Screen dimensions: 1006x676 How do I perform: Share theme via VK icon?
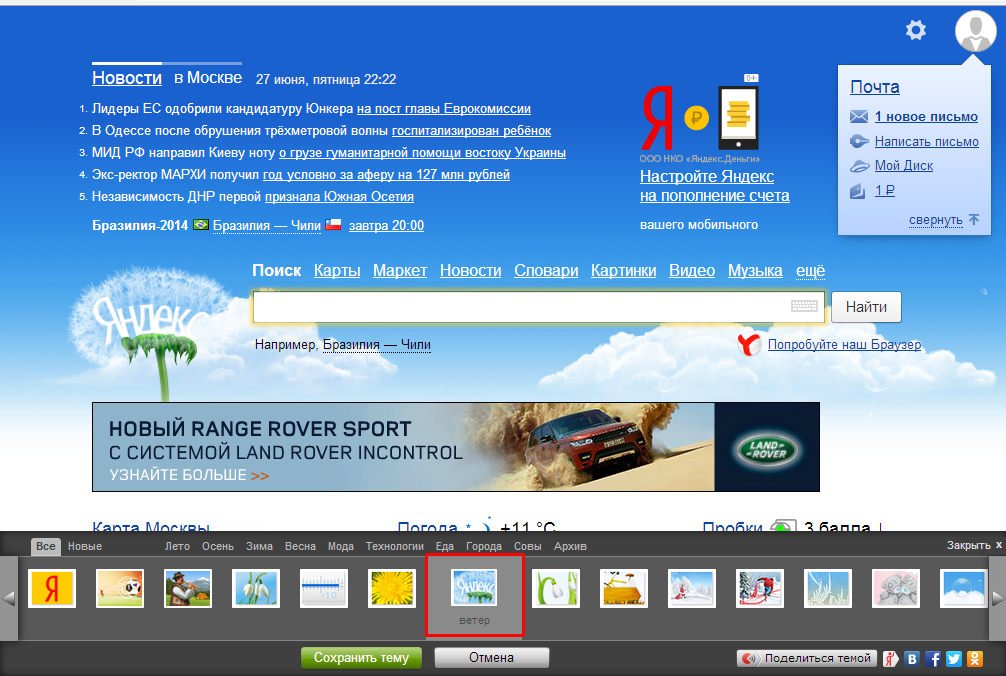[x=912, y=659]
